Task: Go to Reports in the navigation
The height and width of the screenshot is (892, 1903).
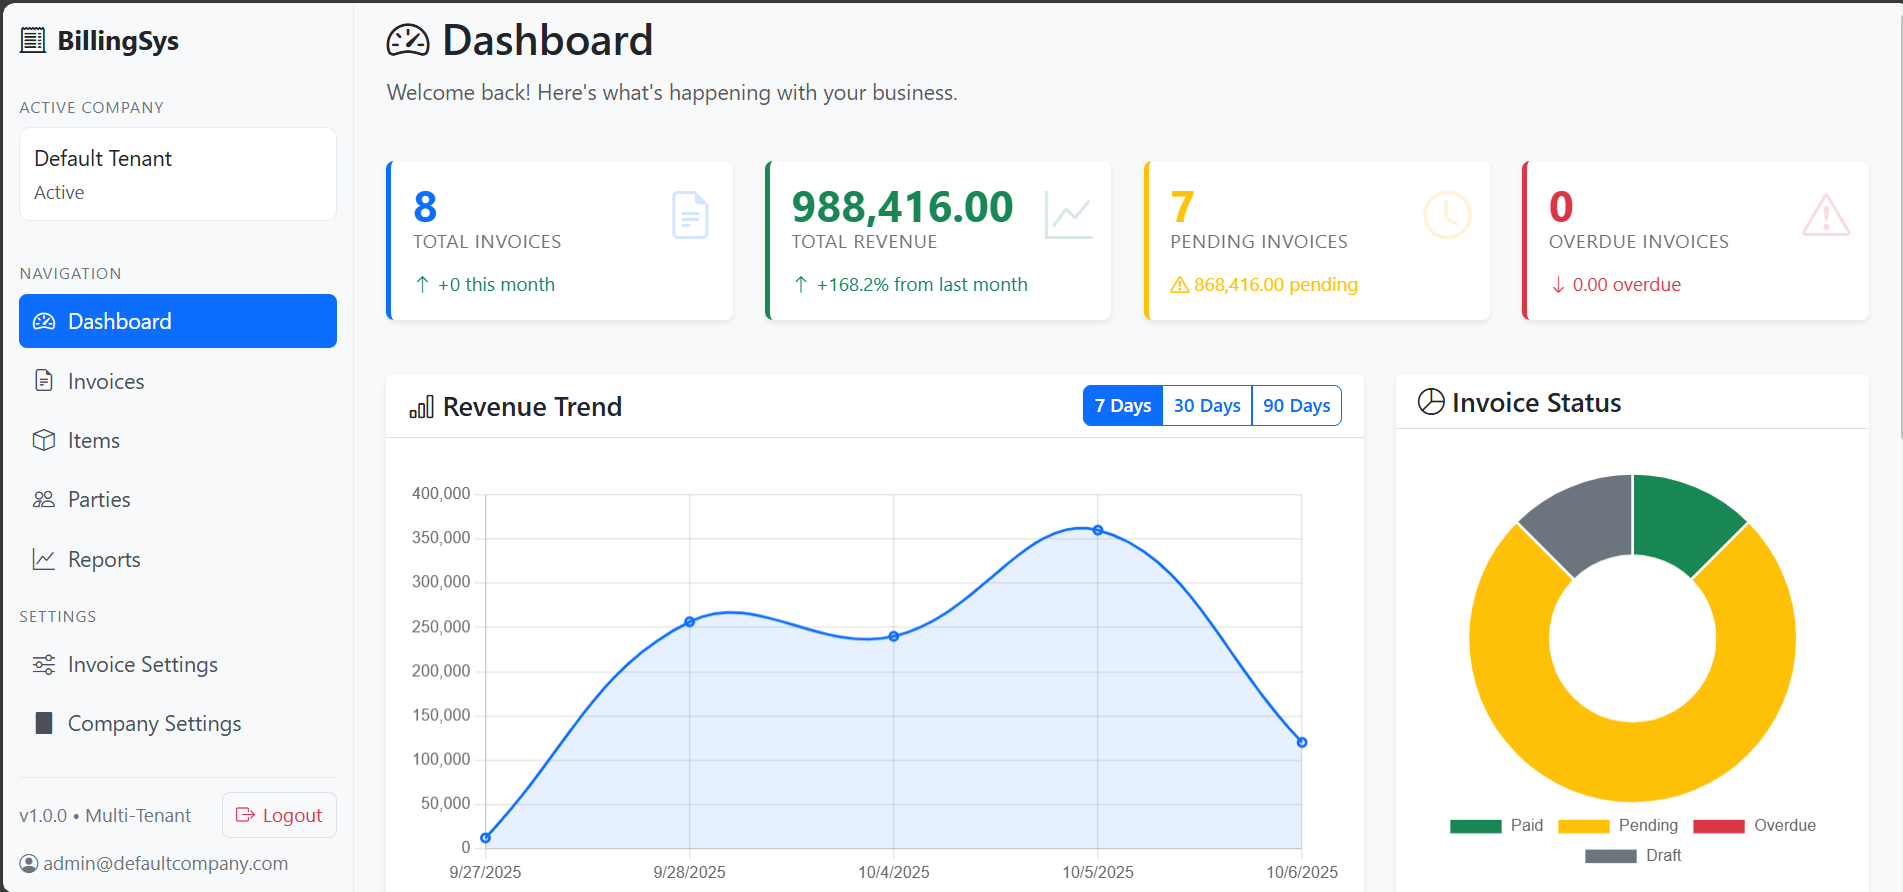Action: [104, 560]
